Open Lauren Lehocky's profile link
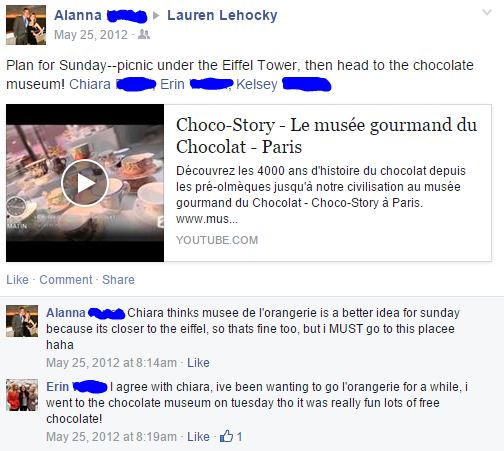 tap(222, 15)
